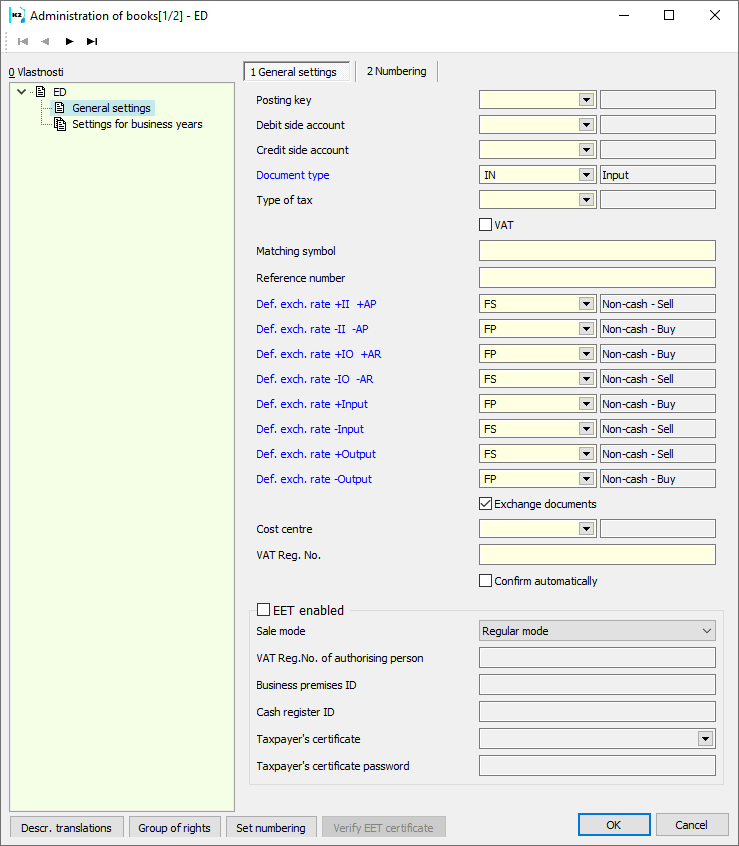Close the Administration of books window
Screen dimensions: 739x846
[x=715, y=15]
